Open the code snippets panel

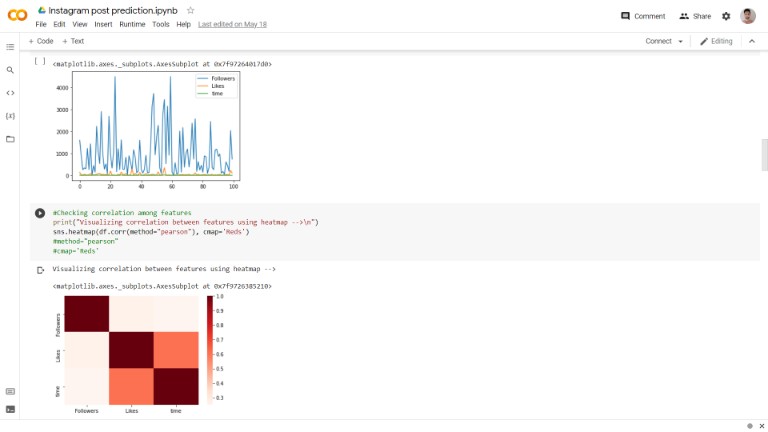(10, 93)
